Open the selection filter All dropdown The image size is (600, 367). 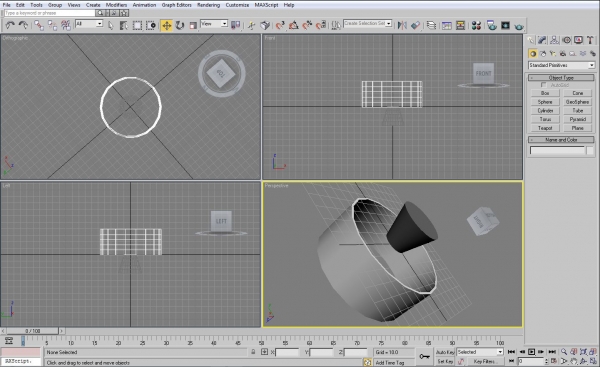pos(89,24)
